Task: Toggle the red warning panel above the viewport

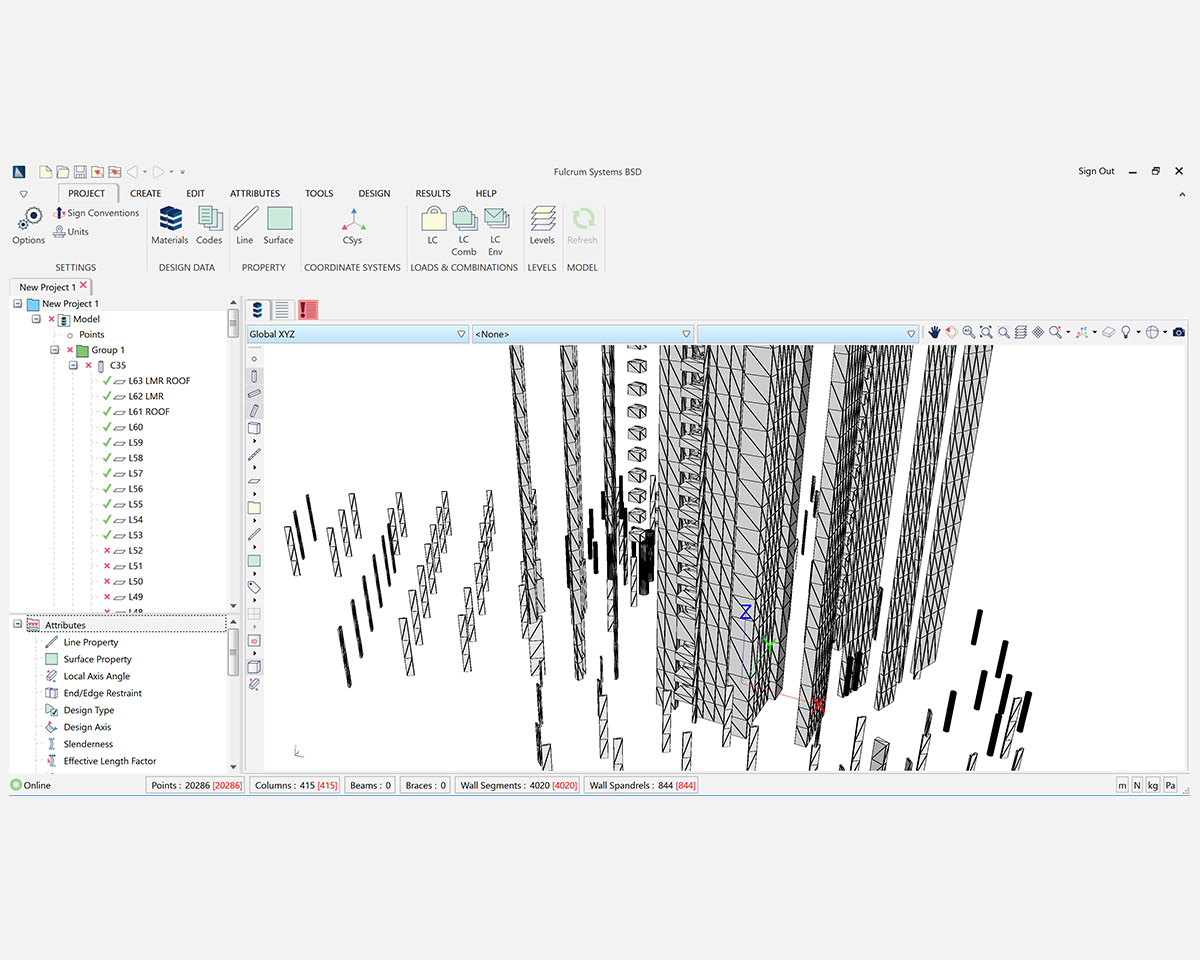Action: [307, 309]
